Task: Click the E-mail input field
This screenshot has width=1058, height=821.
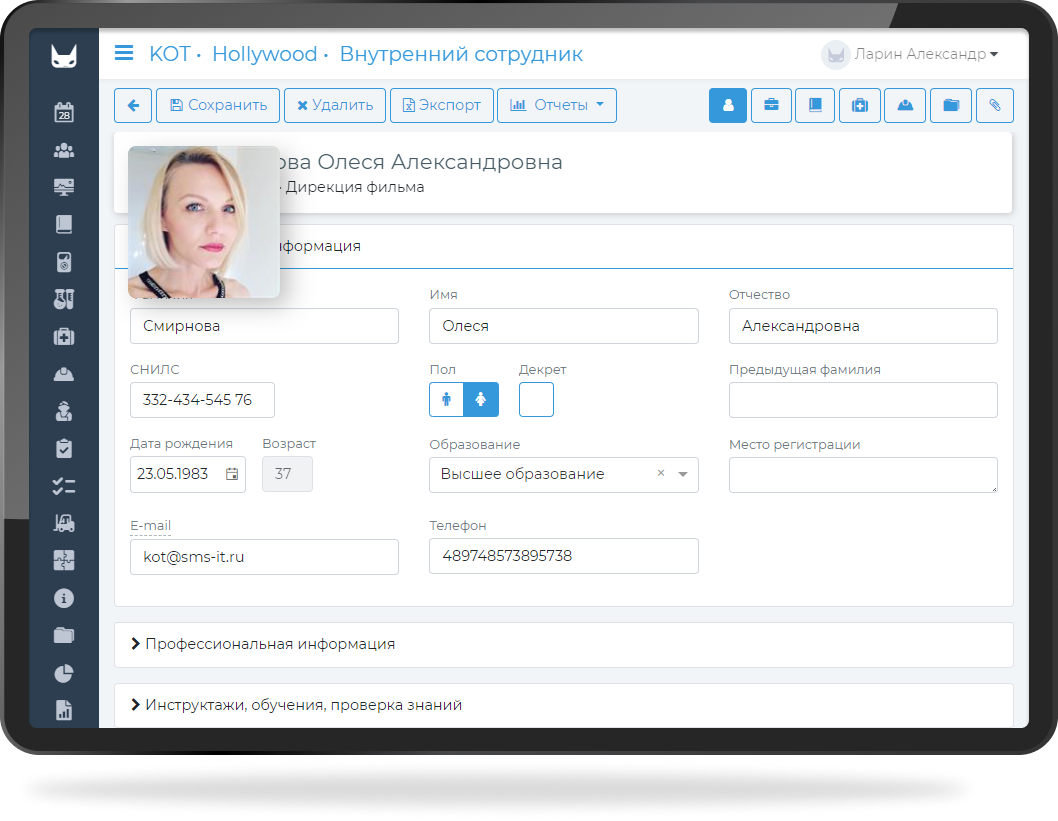Action: (x=264, y=557)
